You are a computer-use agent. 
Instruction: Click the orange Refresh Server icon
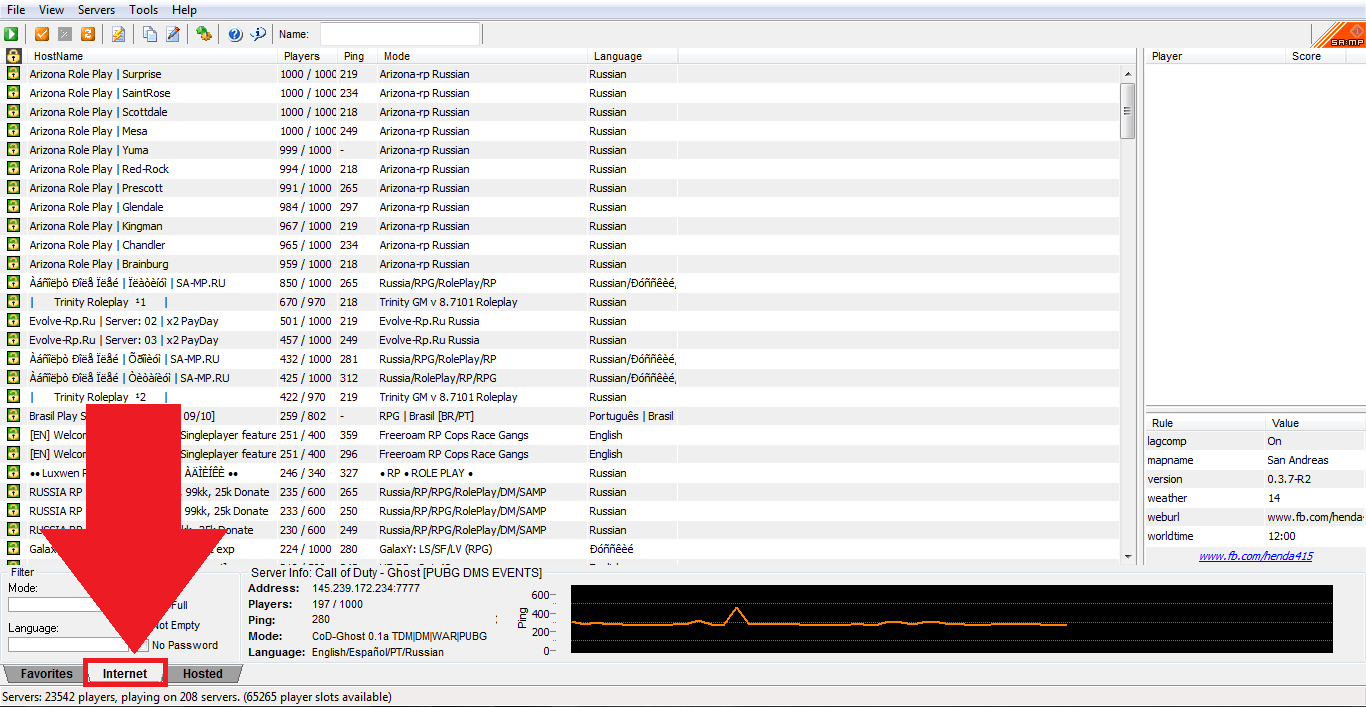(x=88, y=34)
